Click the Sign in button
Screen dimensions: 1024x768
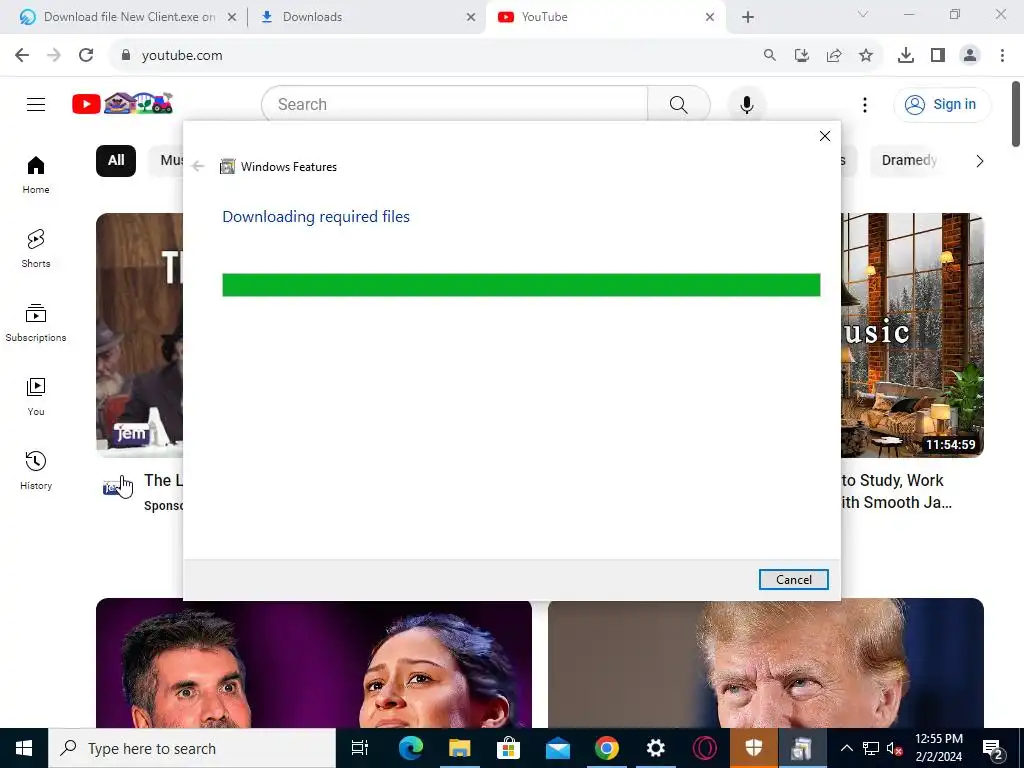click(x=941, y=104)
